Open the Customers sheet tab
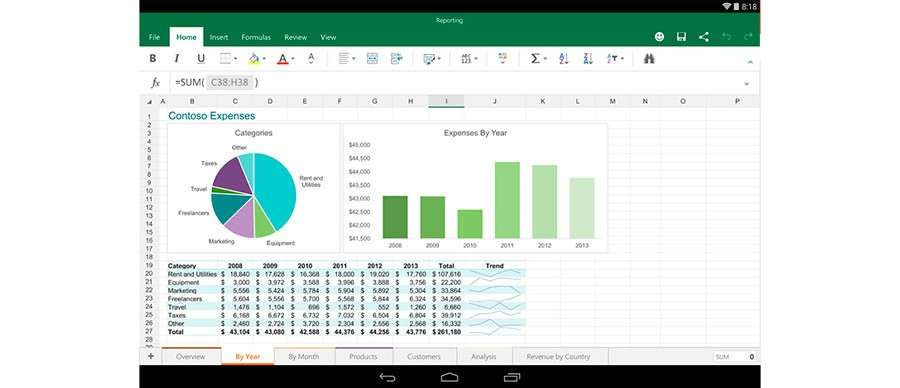900x388 pixels. (424, 356)
